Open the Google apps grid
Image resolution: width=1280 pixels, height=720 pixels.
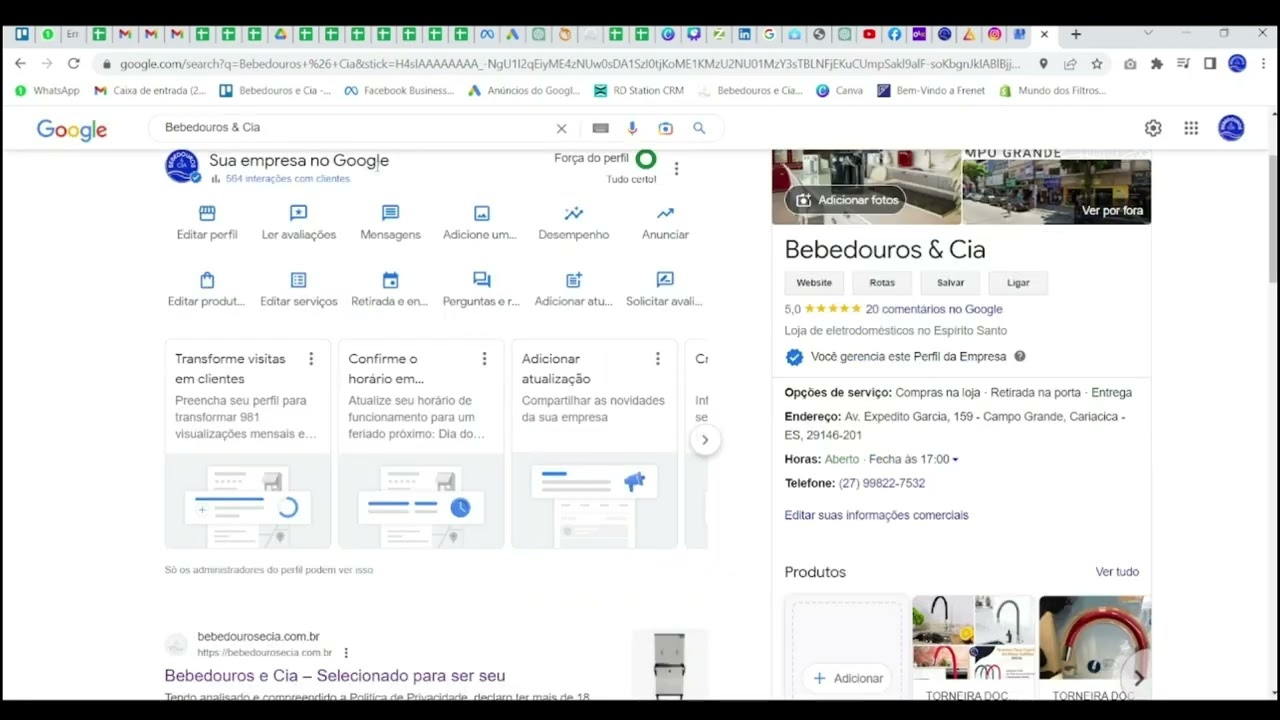(1191, 128)
